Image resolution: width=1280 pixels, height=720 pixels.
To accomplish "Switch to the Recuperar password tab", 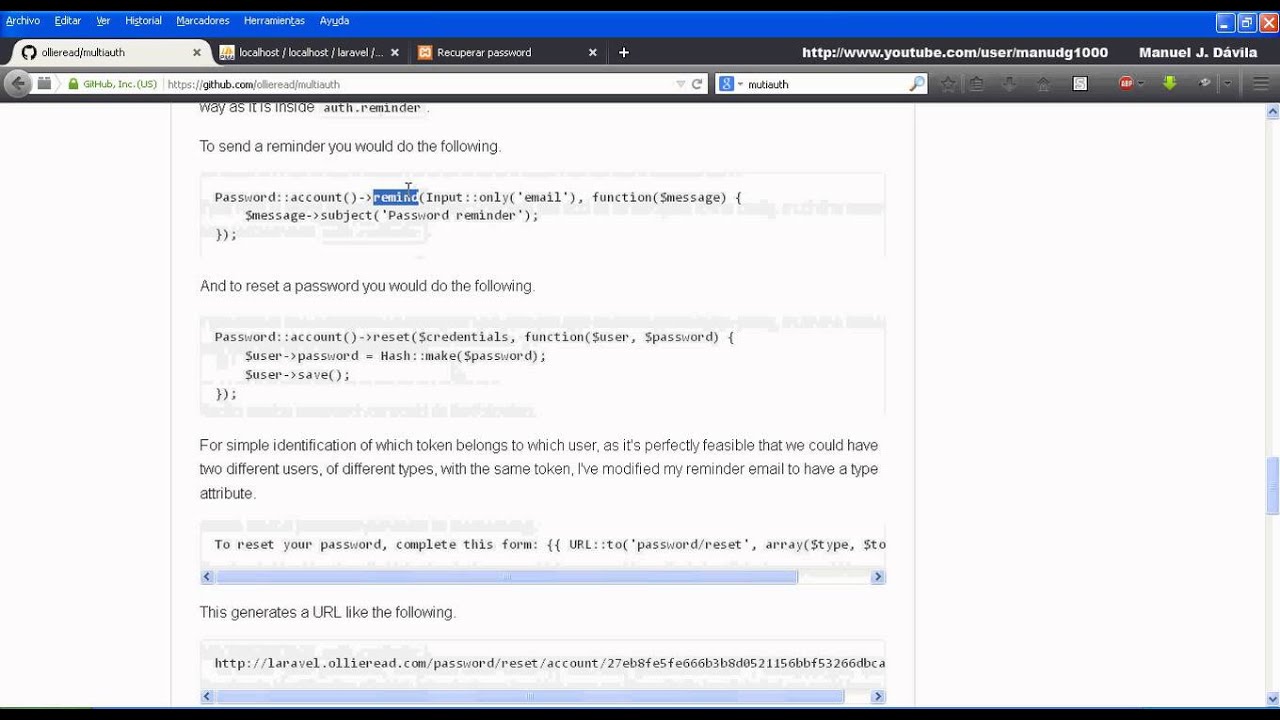I will coord(508,52).
